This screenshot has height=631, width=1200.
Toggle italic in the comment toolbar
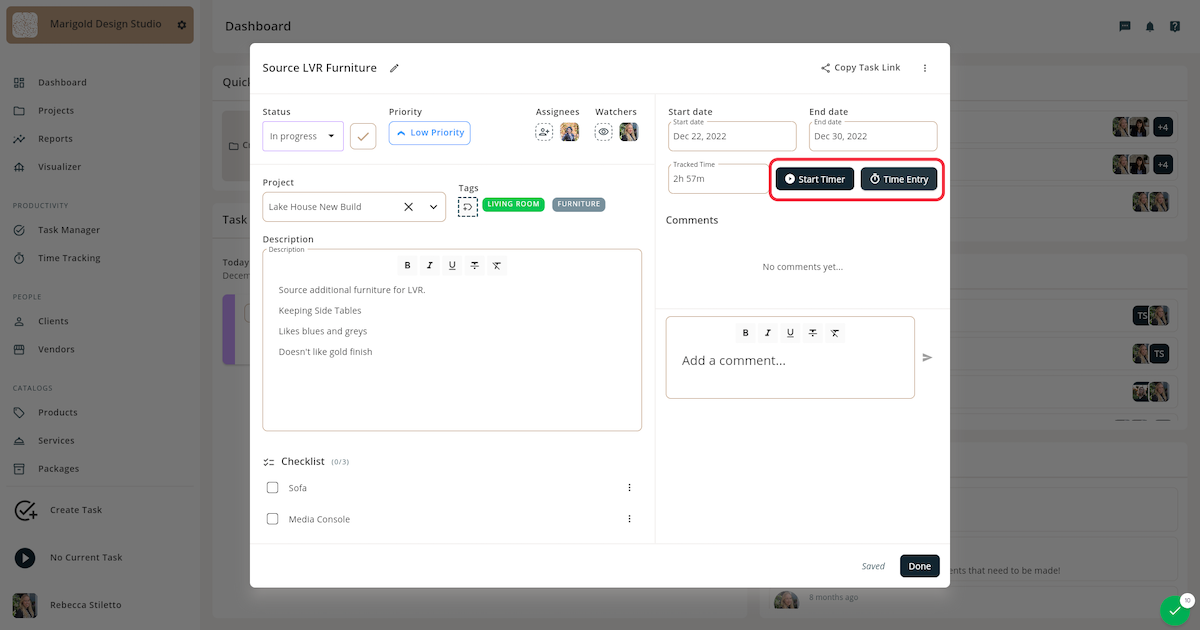(768, 333)
